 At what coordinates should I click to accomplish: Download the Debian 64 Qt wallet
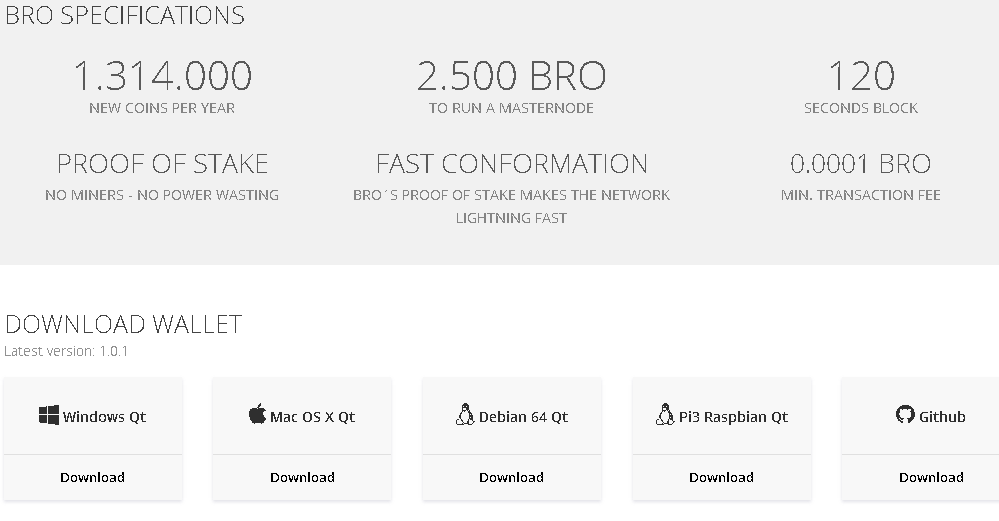click(512, 477)
